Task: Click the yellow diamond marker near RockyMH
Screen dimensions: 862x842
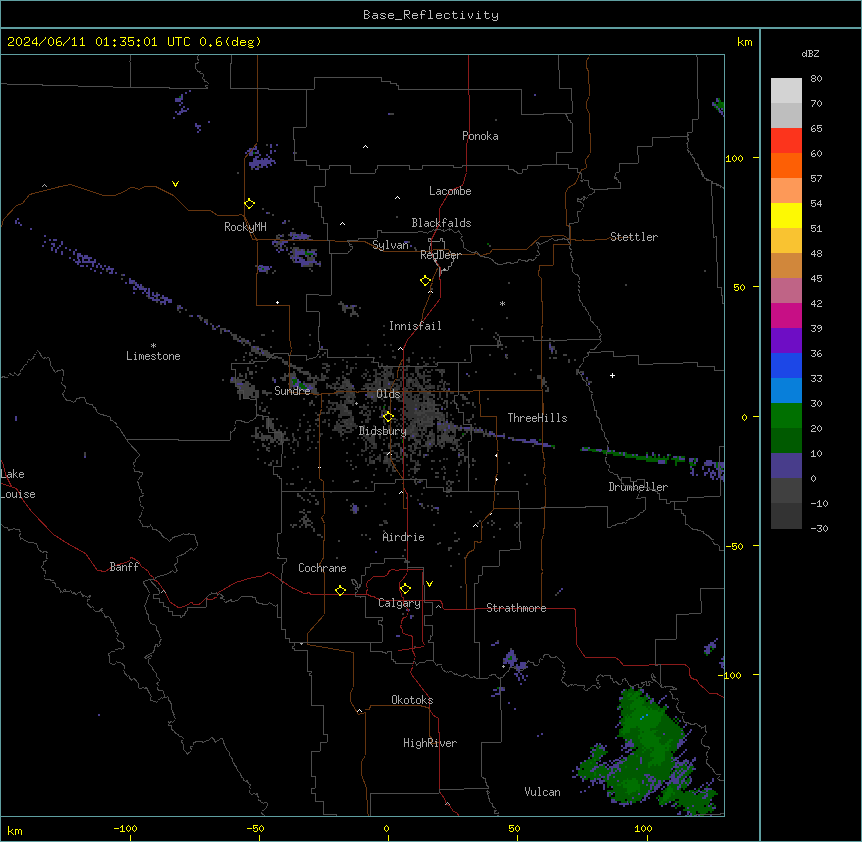Action: (x=249, y=203)
